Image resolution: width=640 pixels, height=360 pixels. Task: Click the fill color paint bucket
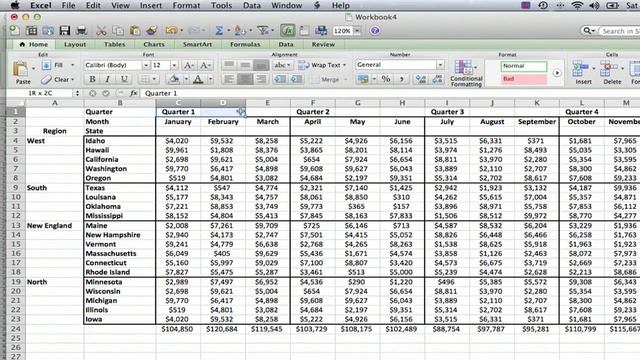click(174, 79)
